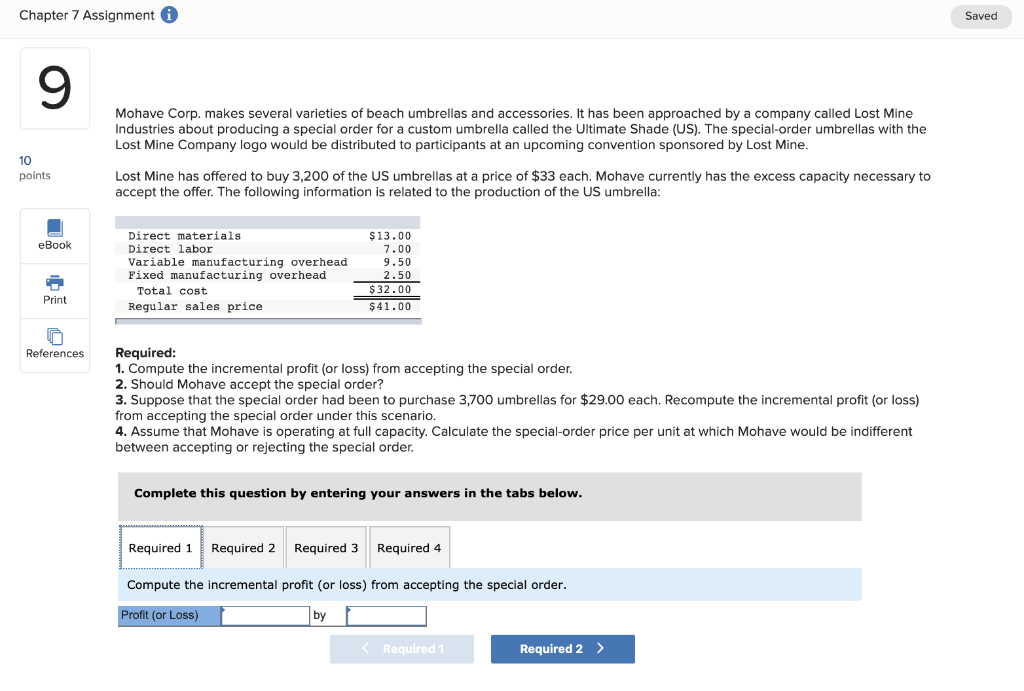
Task: Open the eBook resource
Action: [55, 236]
